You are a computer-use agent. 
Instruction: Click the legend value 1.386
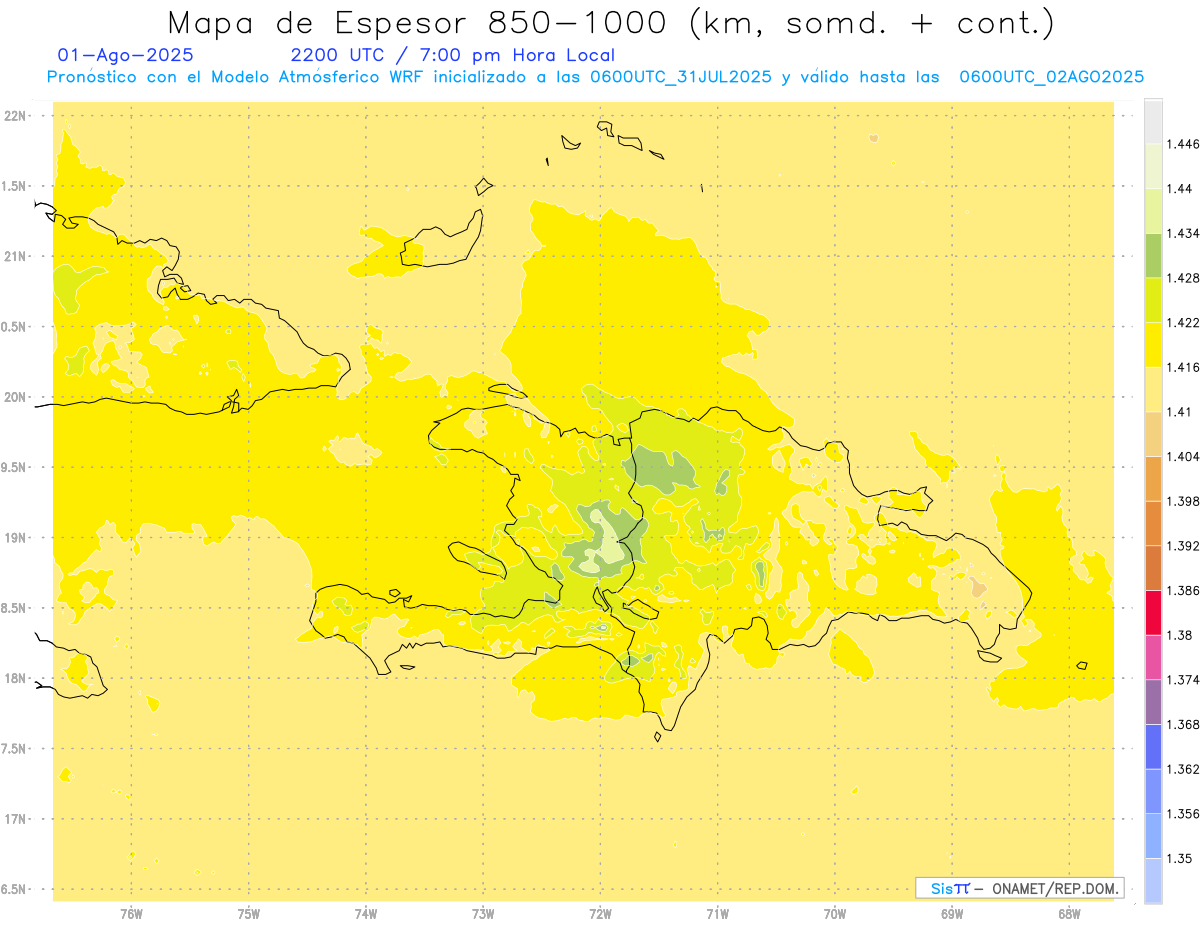click(1183, 591)
